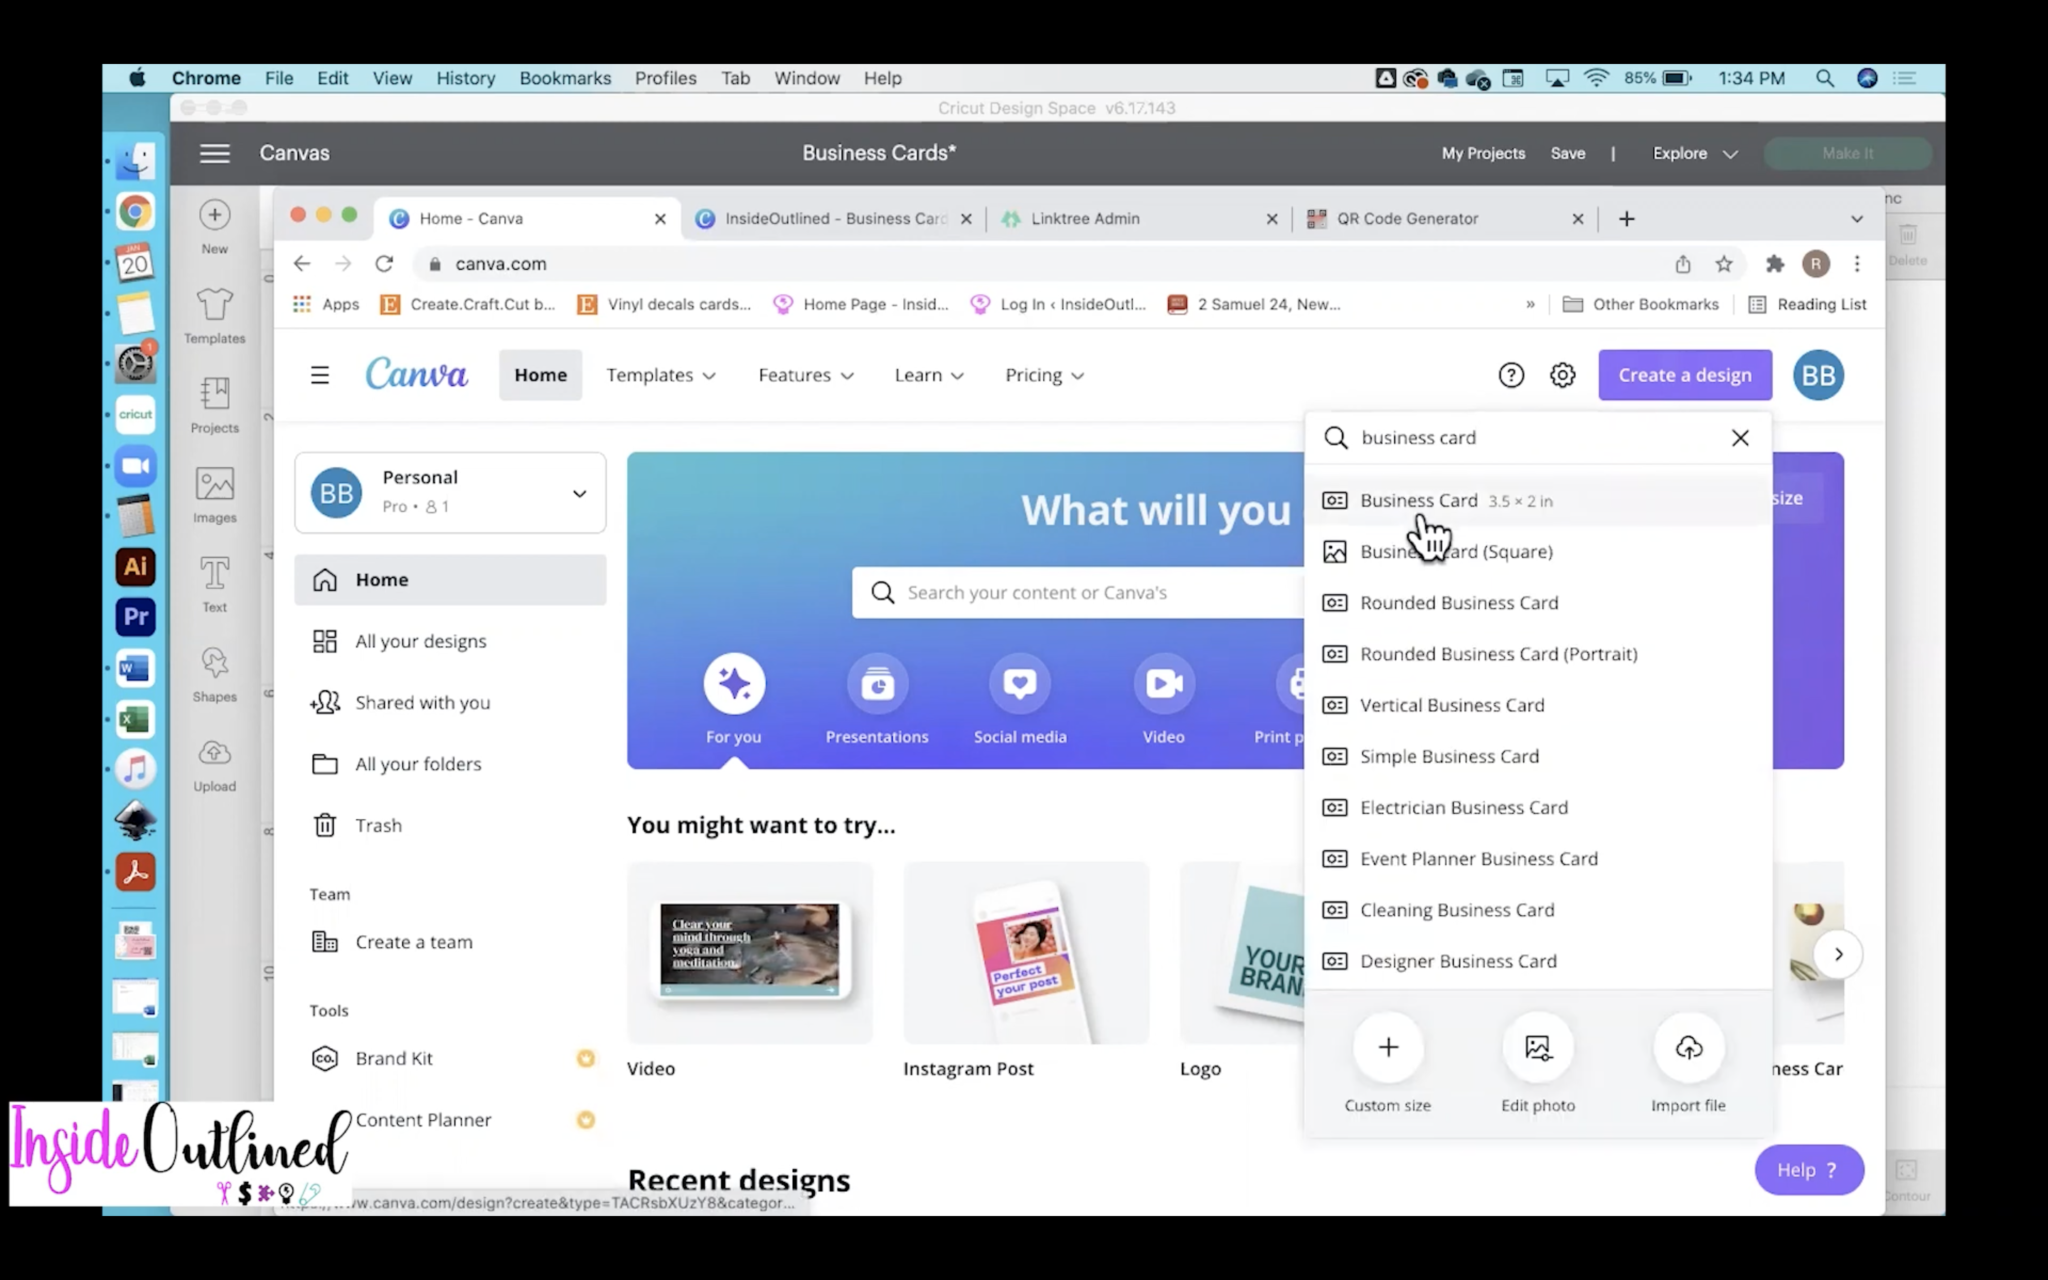Open the Bookmarks menu in menu bar
This screenshot has width=2048, height=1280.
(x=565, y=78)
